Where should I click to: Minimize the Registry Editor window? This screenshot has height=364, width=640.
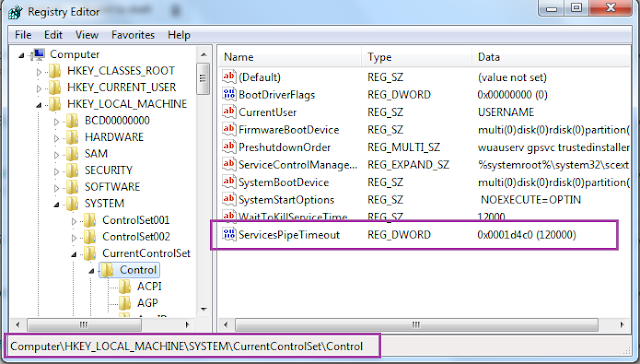pyautogui.click(x=551, y=8)
